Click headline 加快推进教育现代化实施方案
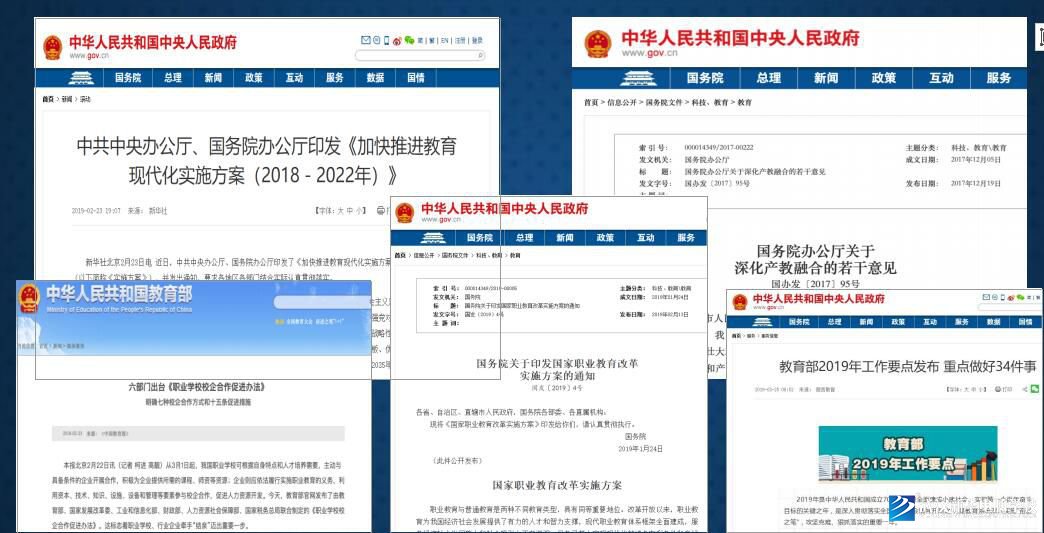 (x=267, y=160)
